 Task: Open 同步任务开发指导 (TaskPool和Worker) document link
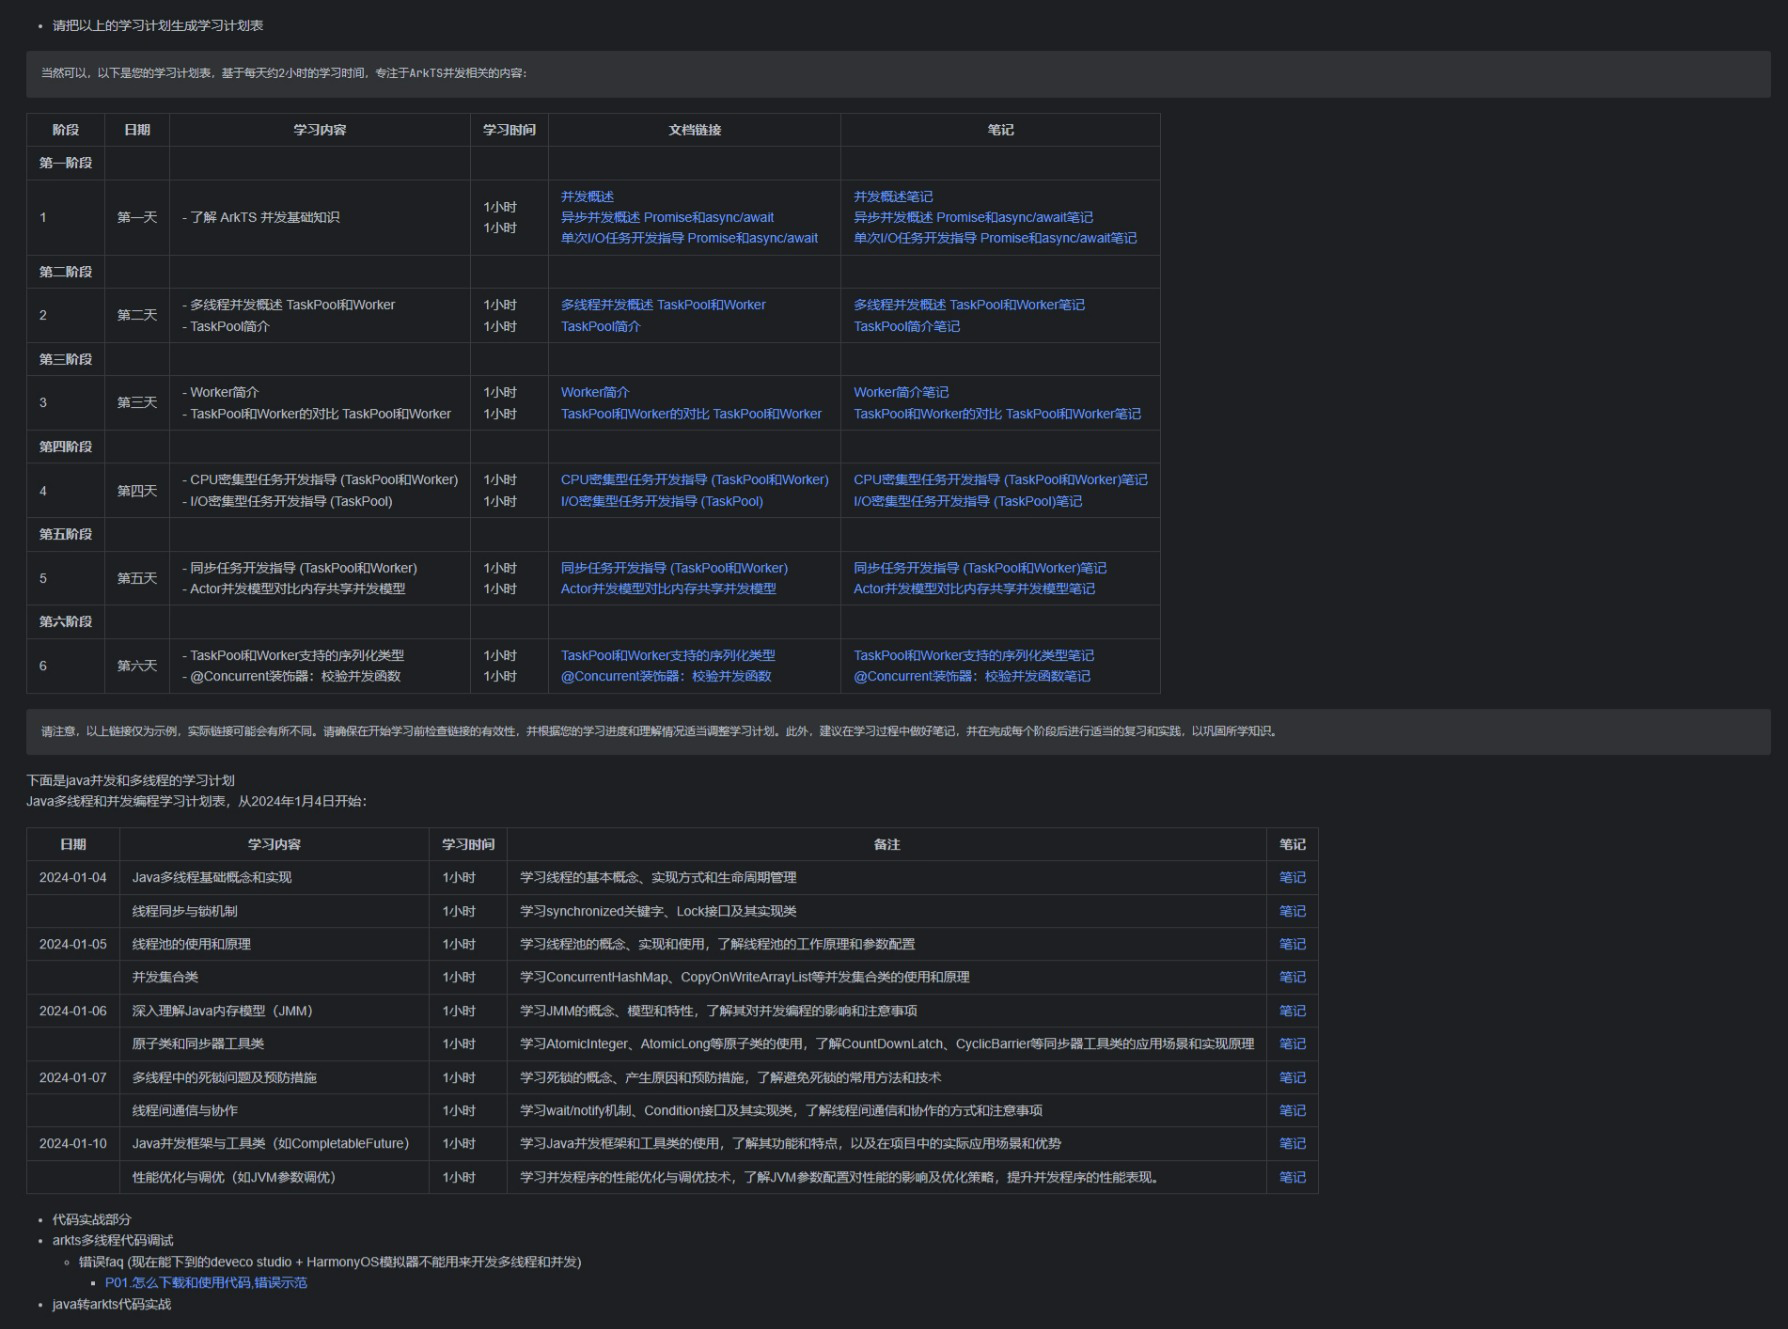pos(674,568)
